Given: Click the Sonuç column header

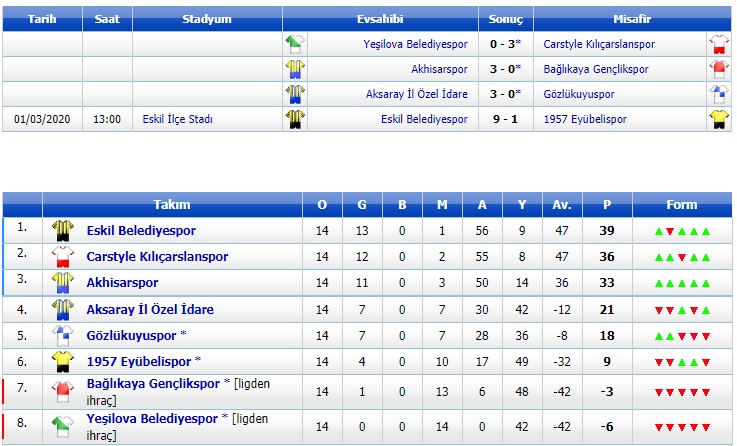Looking at the screenshot, I should 506,19.
